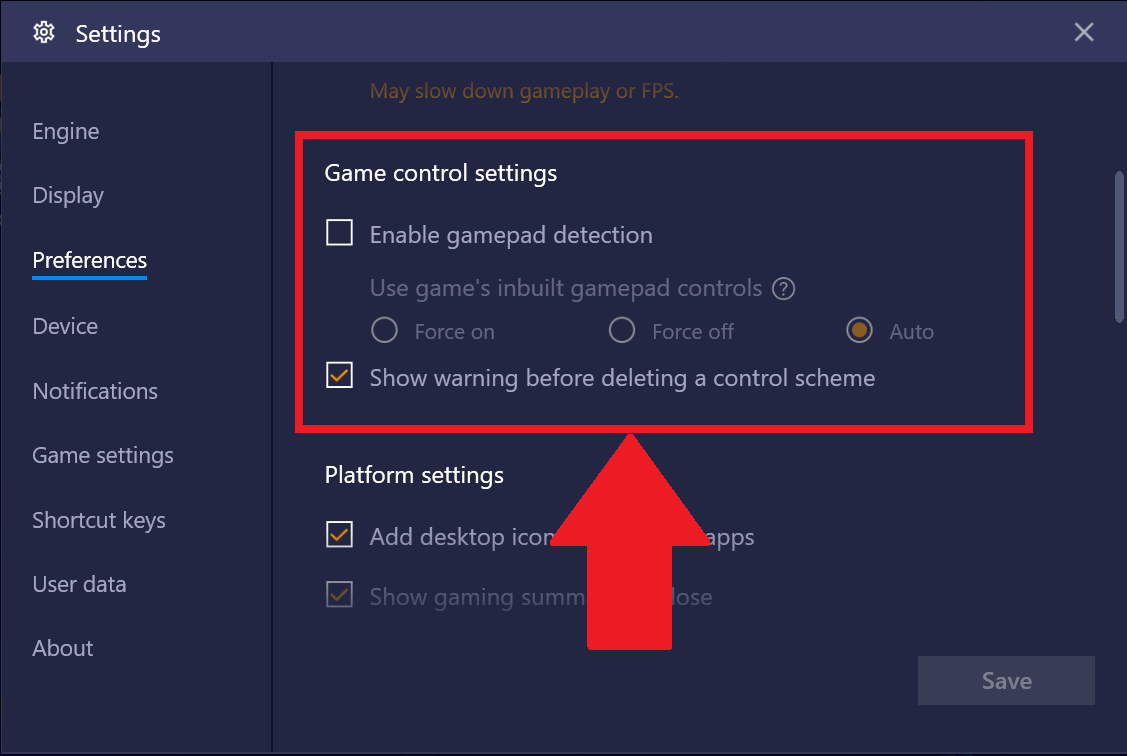Open Game settings in sidebar
Viewport: 1127px width, 756px height.
[103, 455]
